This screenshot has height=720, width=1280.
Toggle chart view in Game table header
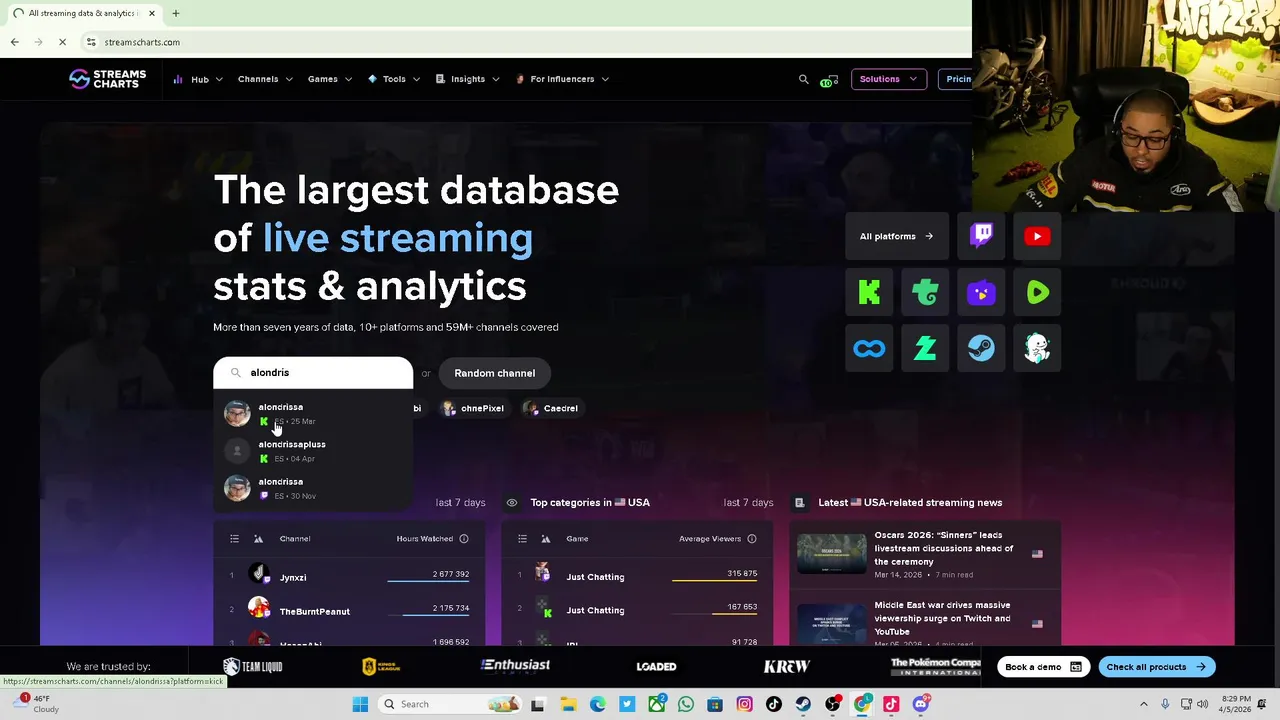pyautogui.click(x=546, y=539)
